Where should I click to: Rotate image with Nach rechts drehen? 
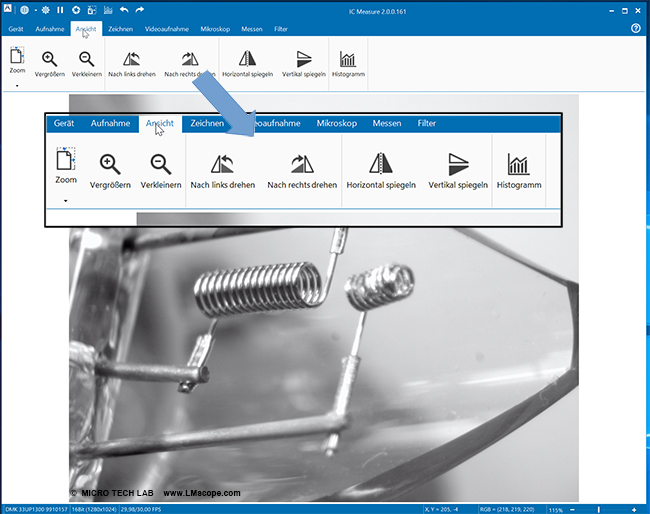(189, 60)
